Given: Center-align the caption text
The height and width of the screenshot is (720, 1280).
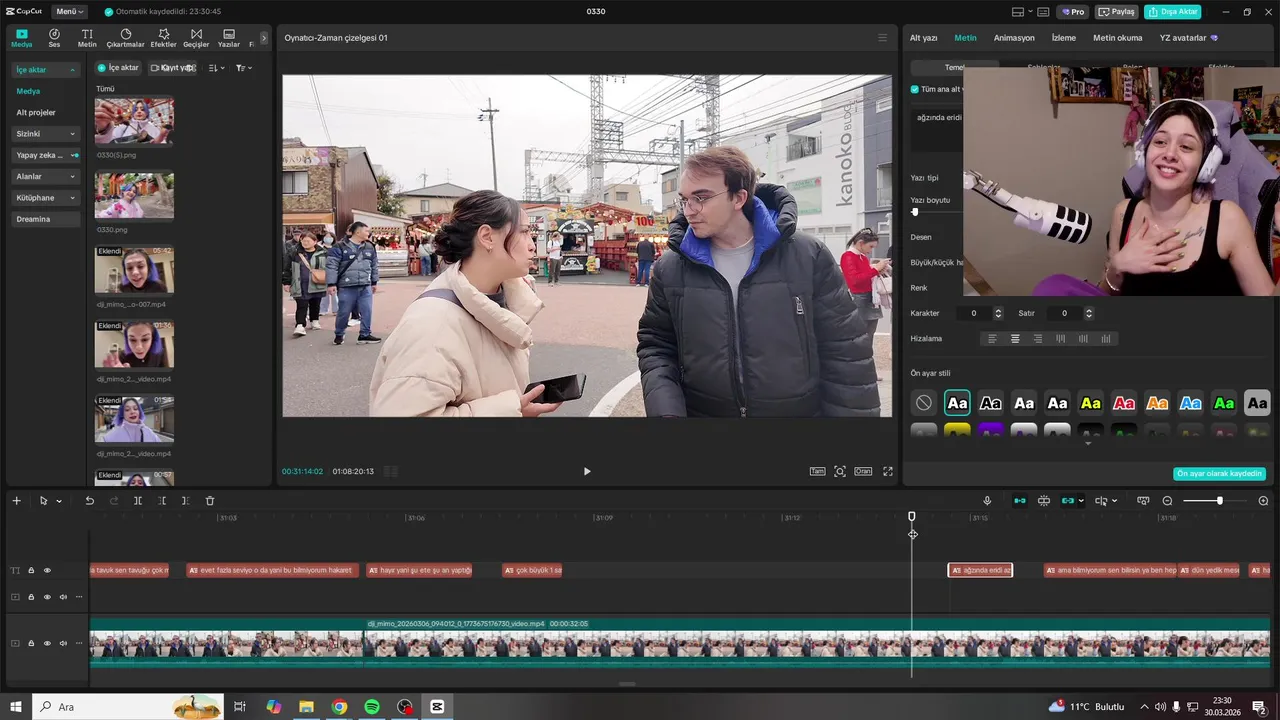Looking at the screenshot, I should pos(1015,339).
